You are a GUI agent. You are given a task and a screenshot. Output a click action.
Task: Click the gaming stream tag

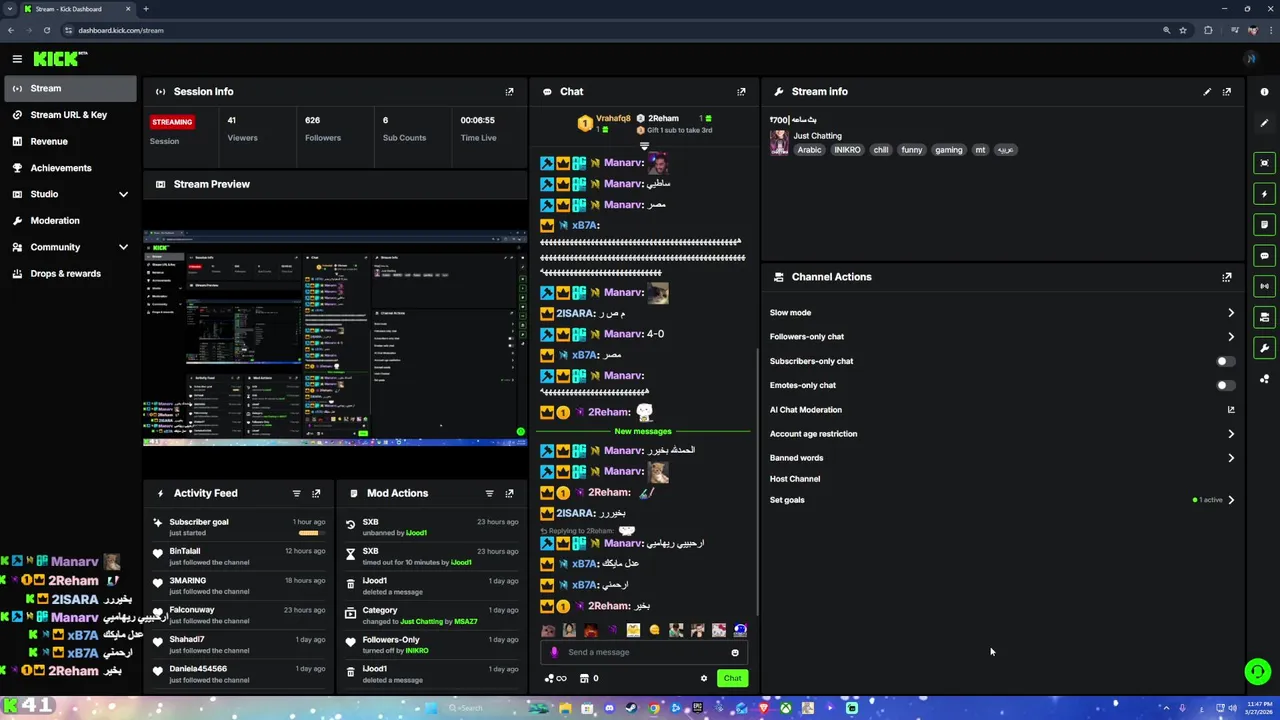pos(948,150)
